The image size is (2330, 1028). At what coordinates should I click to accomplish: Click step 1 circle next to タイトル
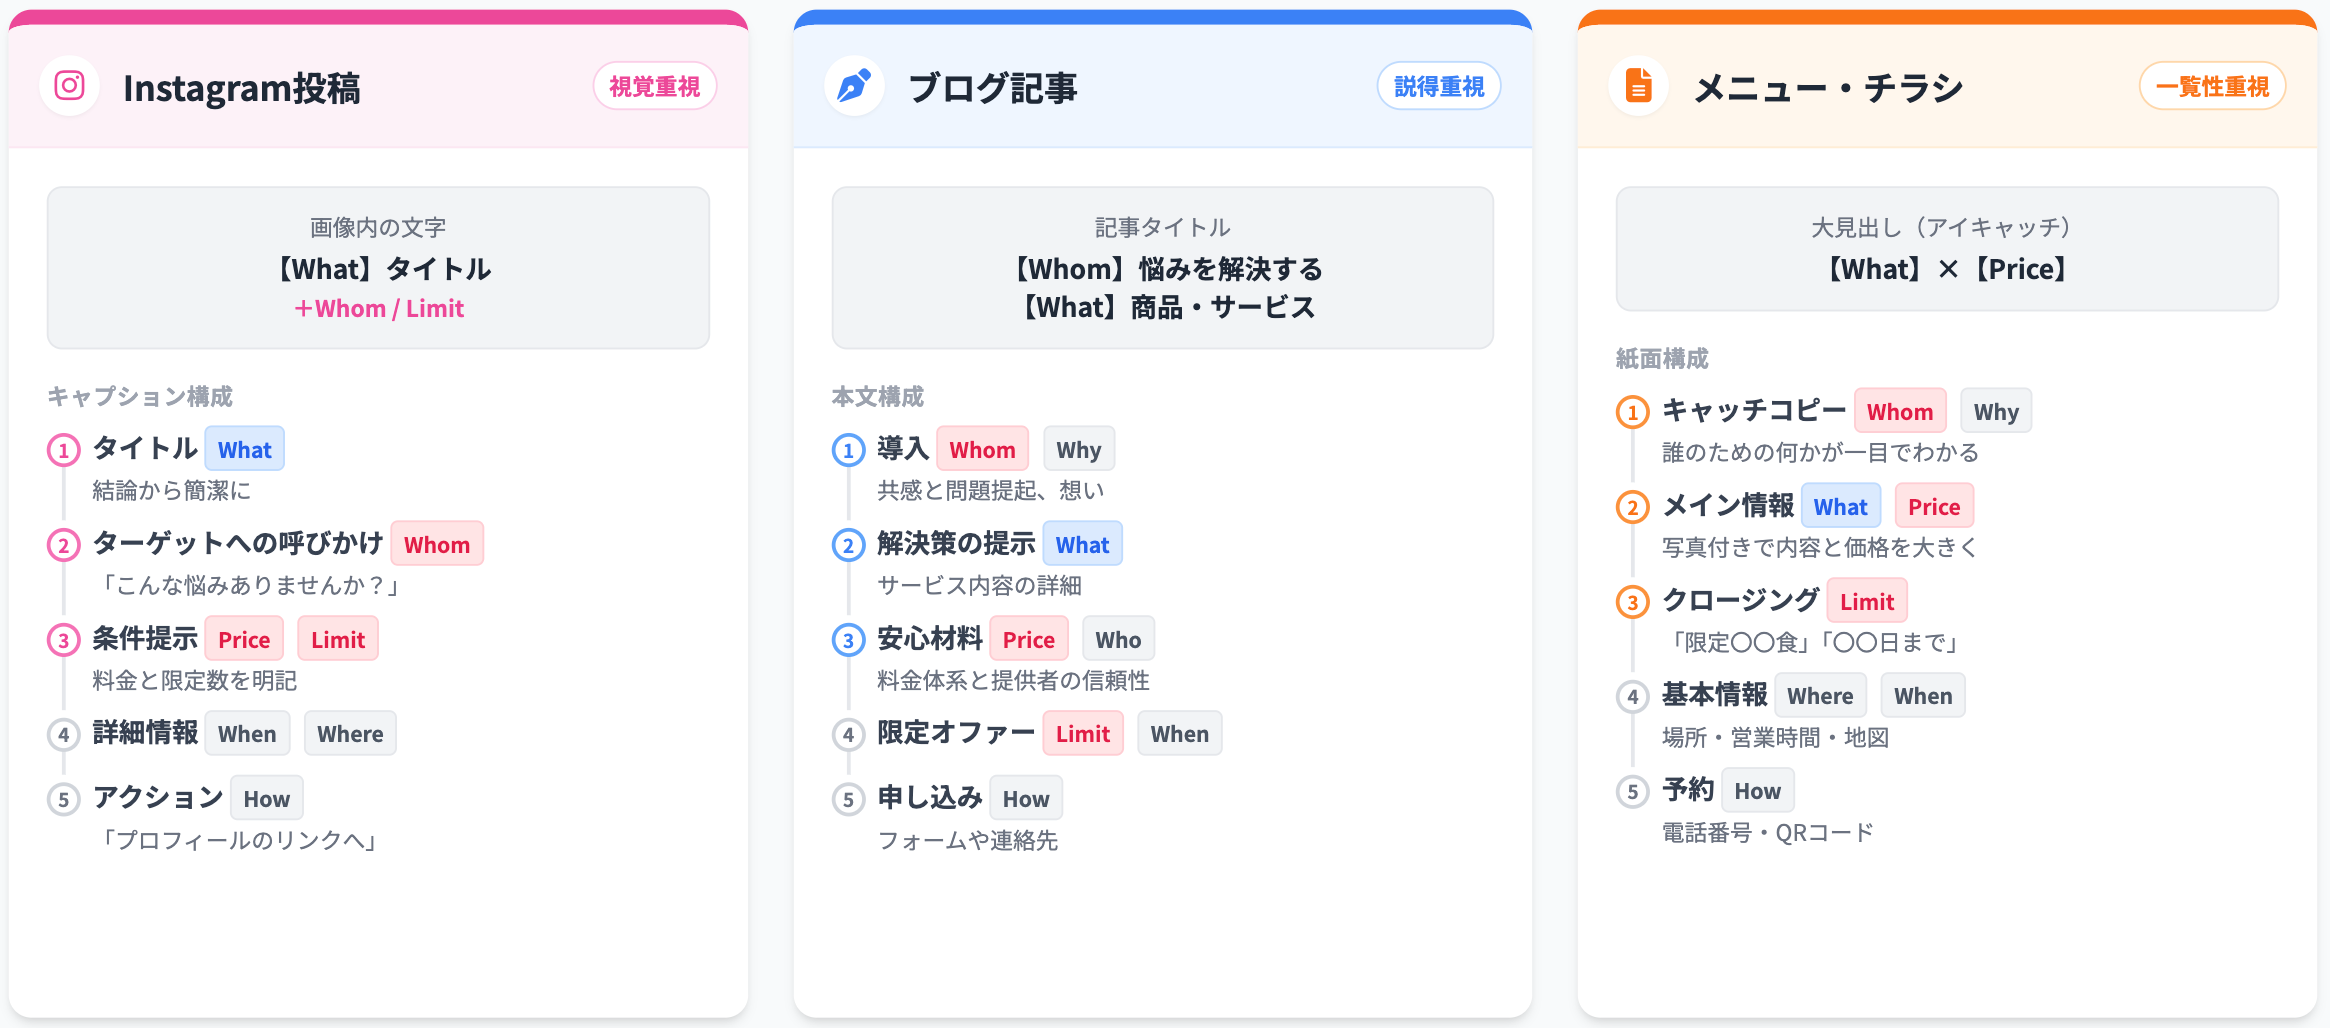(64, 450)
